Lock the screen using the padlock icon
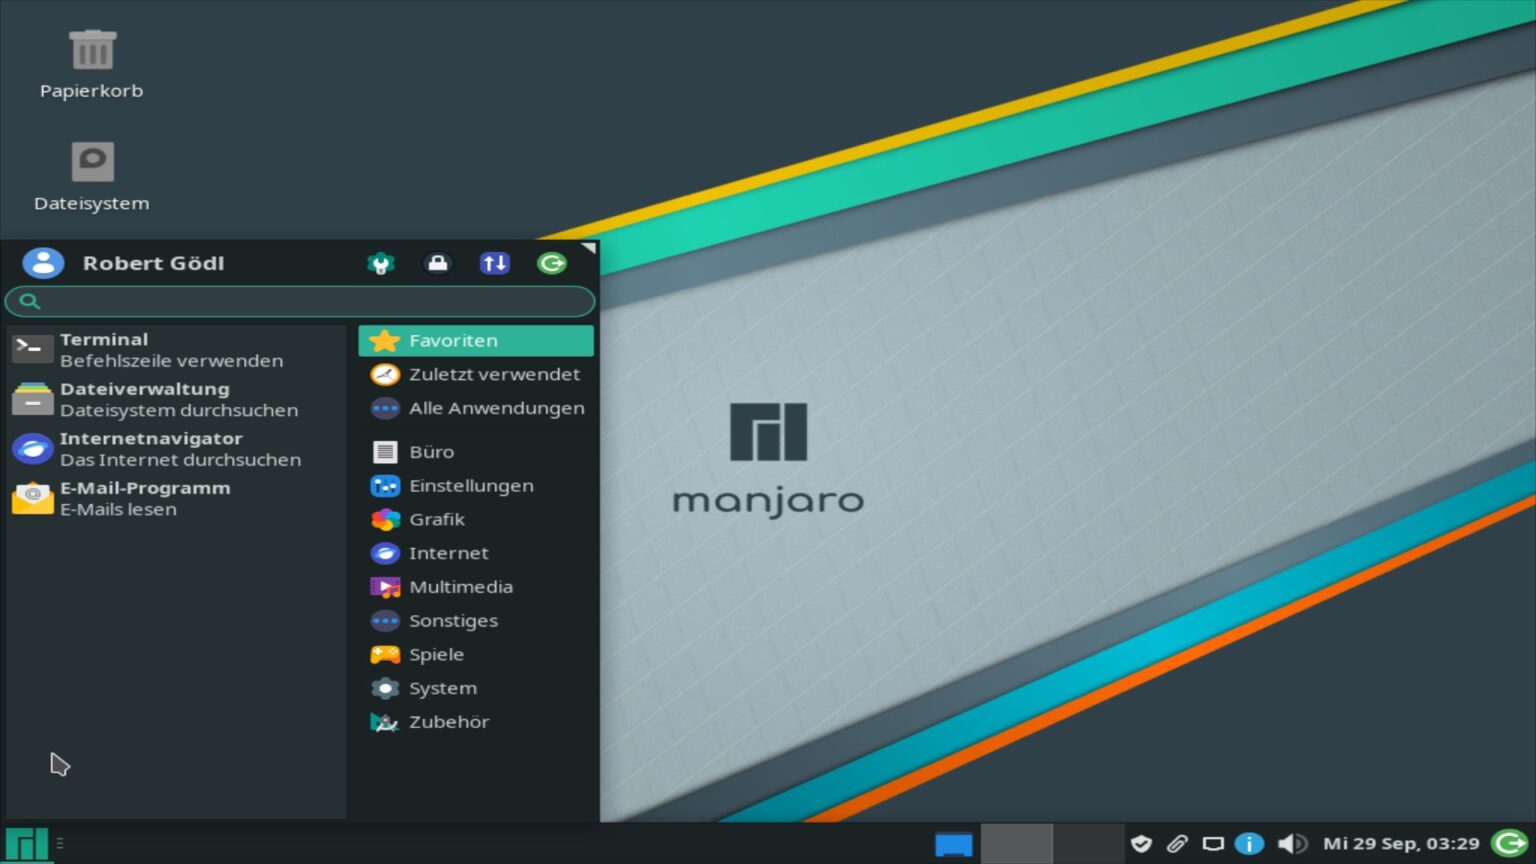Viewport: 1536px width, 864px height. pos(438,262)
